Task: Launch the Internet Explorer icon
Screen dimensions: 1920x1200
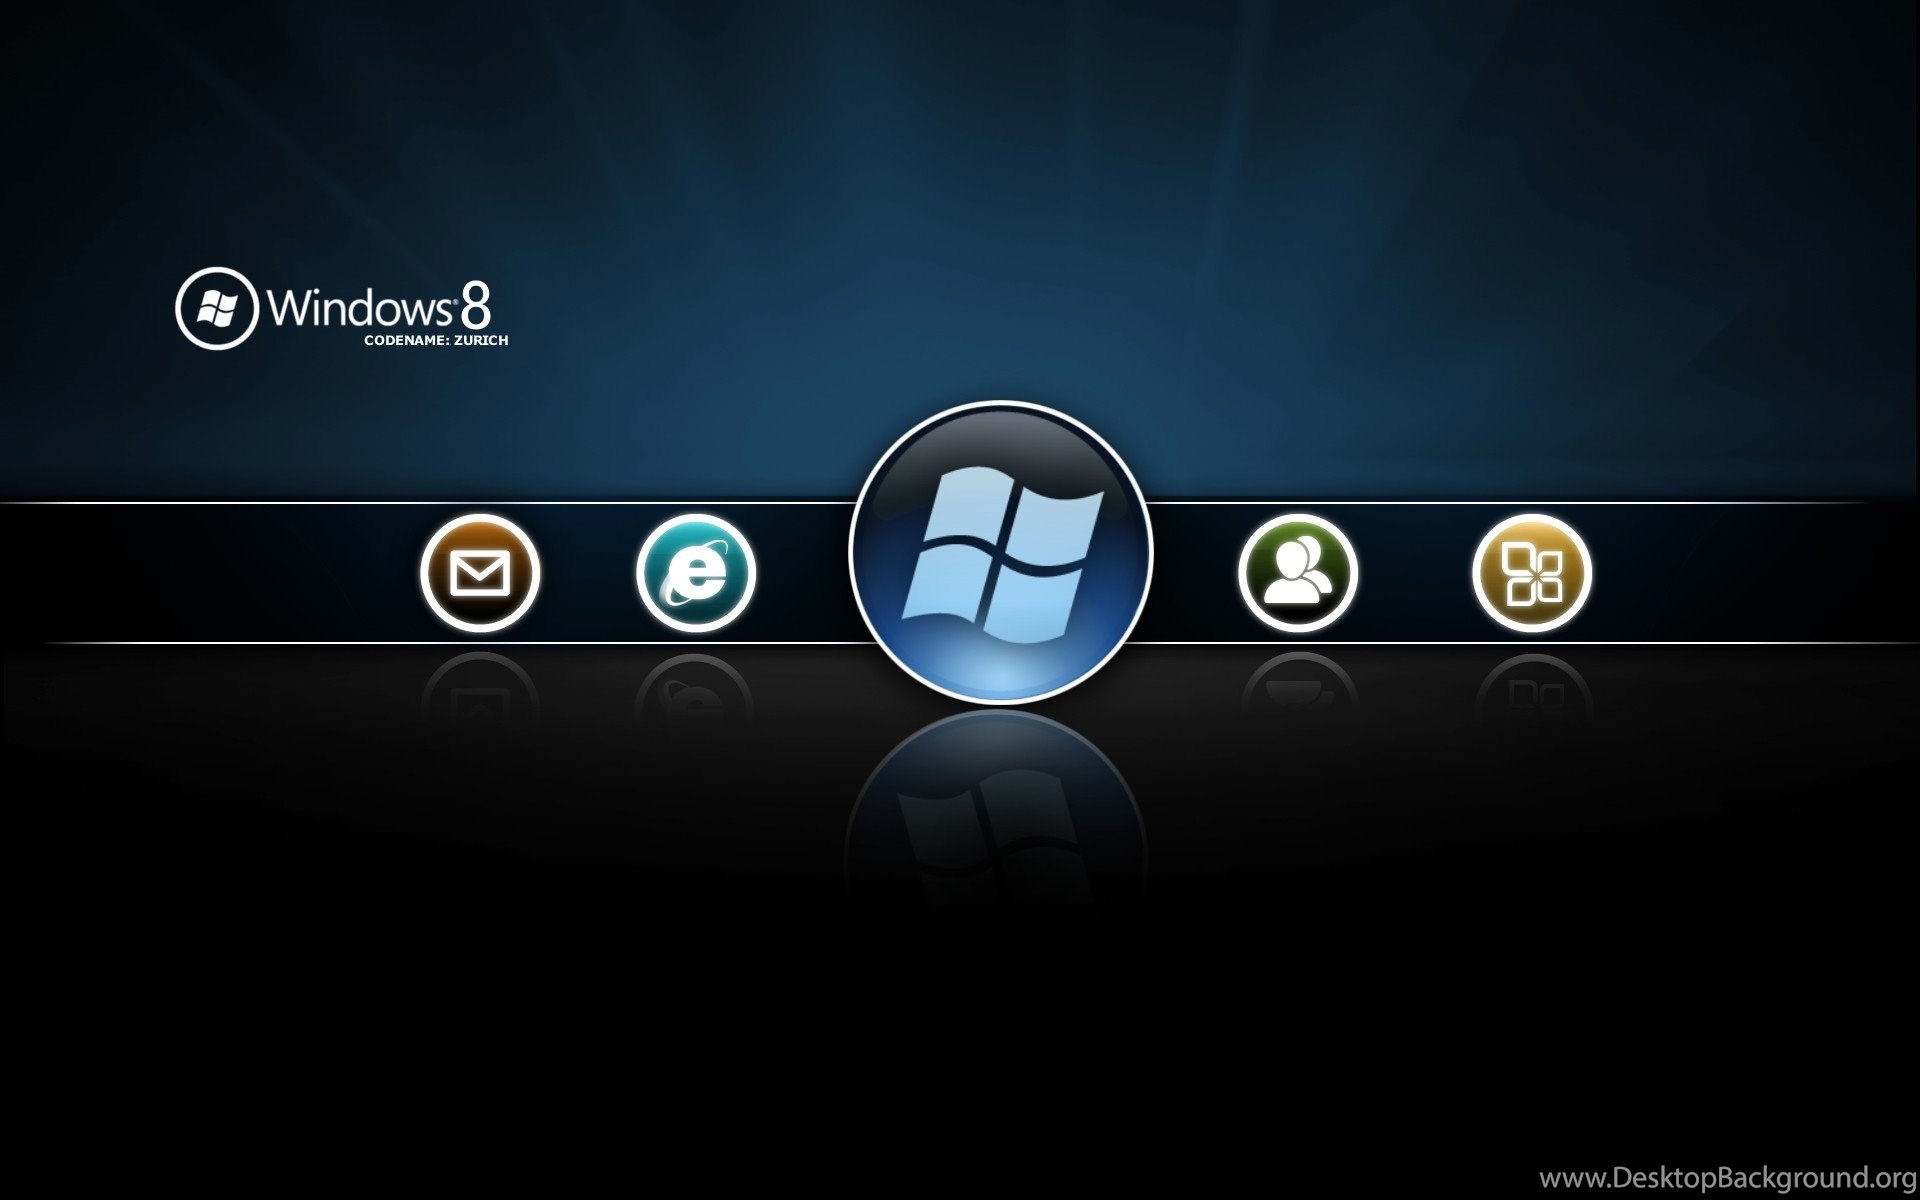Action: (x=696, y=573)
